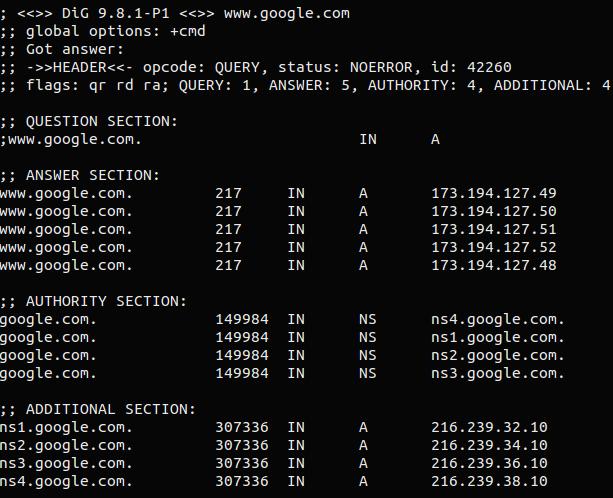Click the query id 42260
This screenshot has width=613, height=498.
coord(489,67)
